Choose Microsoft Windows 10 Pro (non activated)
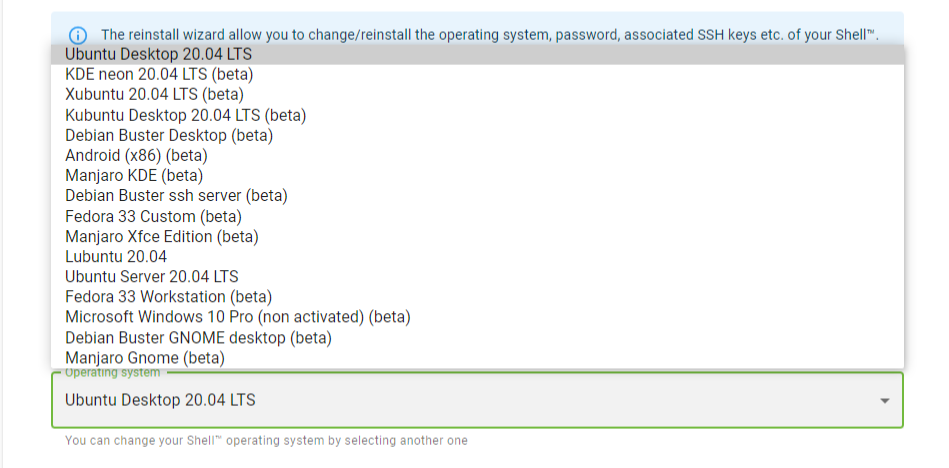 pyautogui.click(x=238, y=317)
